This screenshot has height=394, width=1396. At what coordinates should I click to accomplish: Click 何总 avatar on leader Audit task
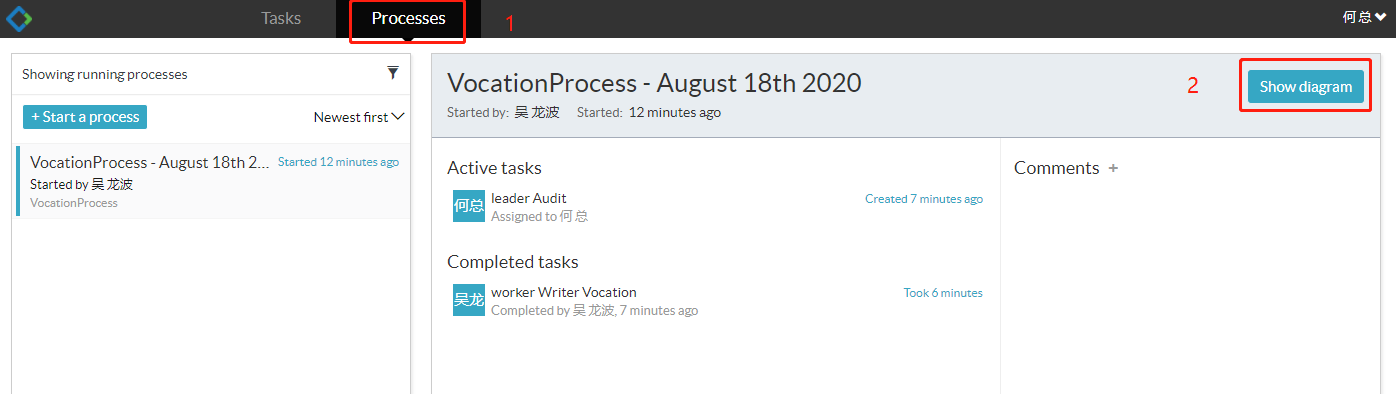pyautogui.click(x=469, y=206)
